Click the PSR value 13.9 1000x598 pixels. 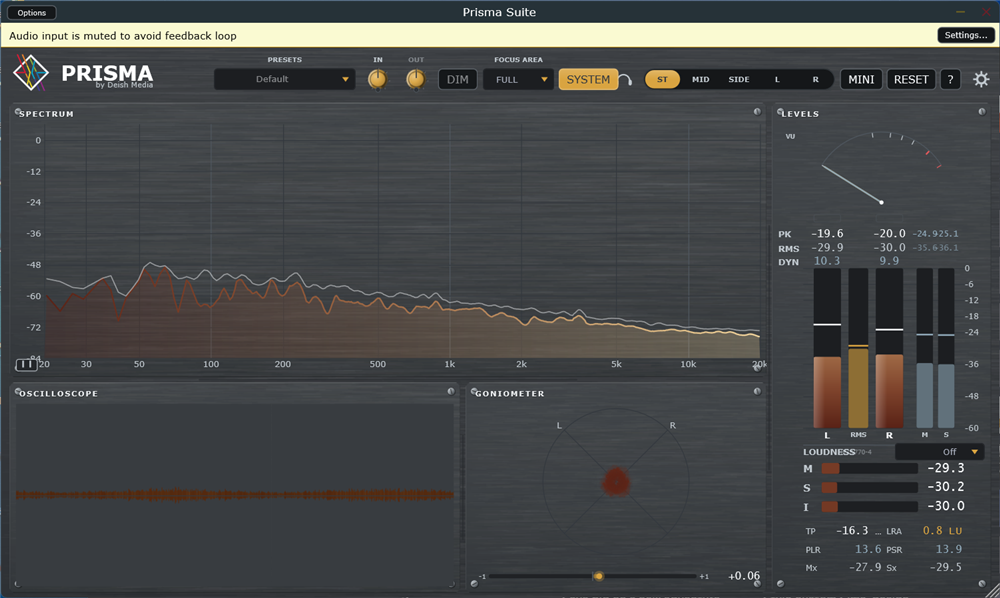coord(948,549)
